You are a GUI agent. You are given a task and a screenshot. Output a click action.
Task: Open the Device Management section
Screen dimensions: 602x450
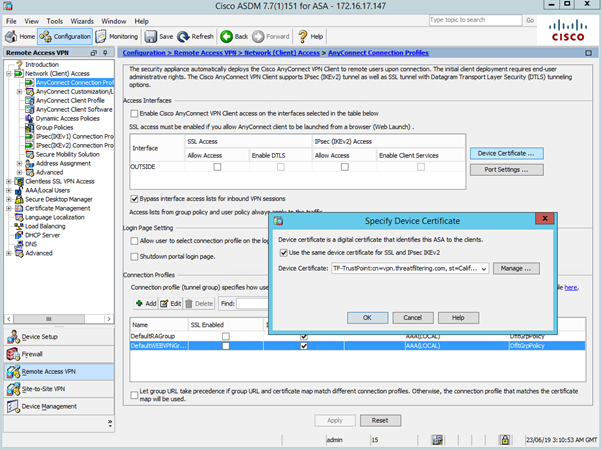(49, 406)
